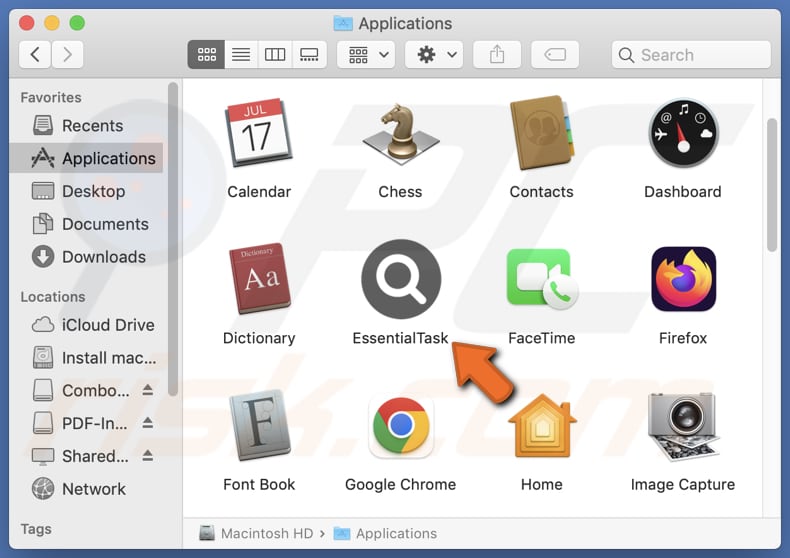
Task: Select the Firefox app icon
Action: tap(684, 278)
